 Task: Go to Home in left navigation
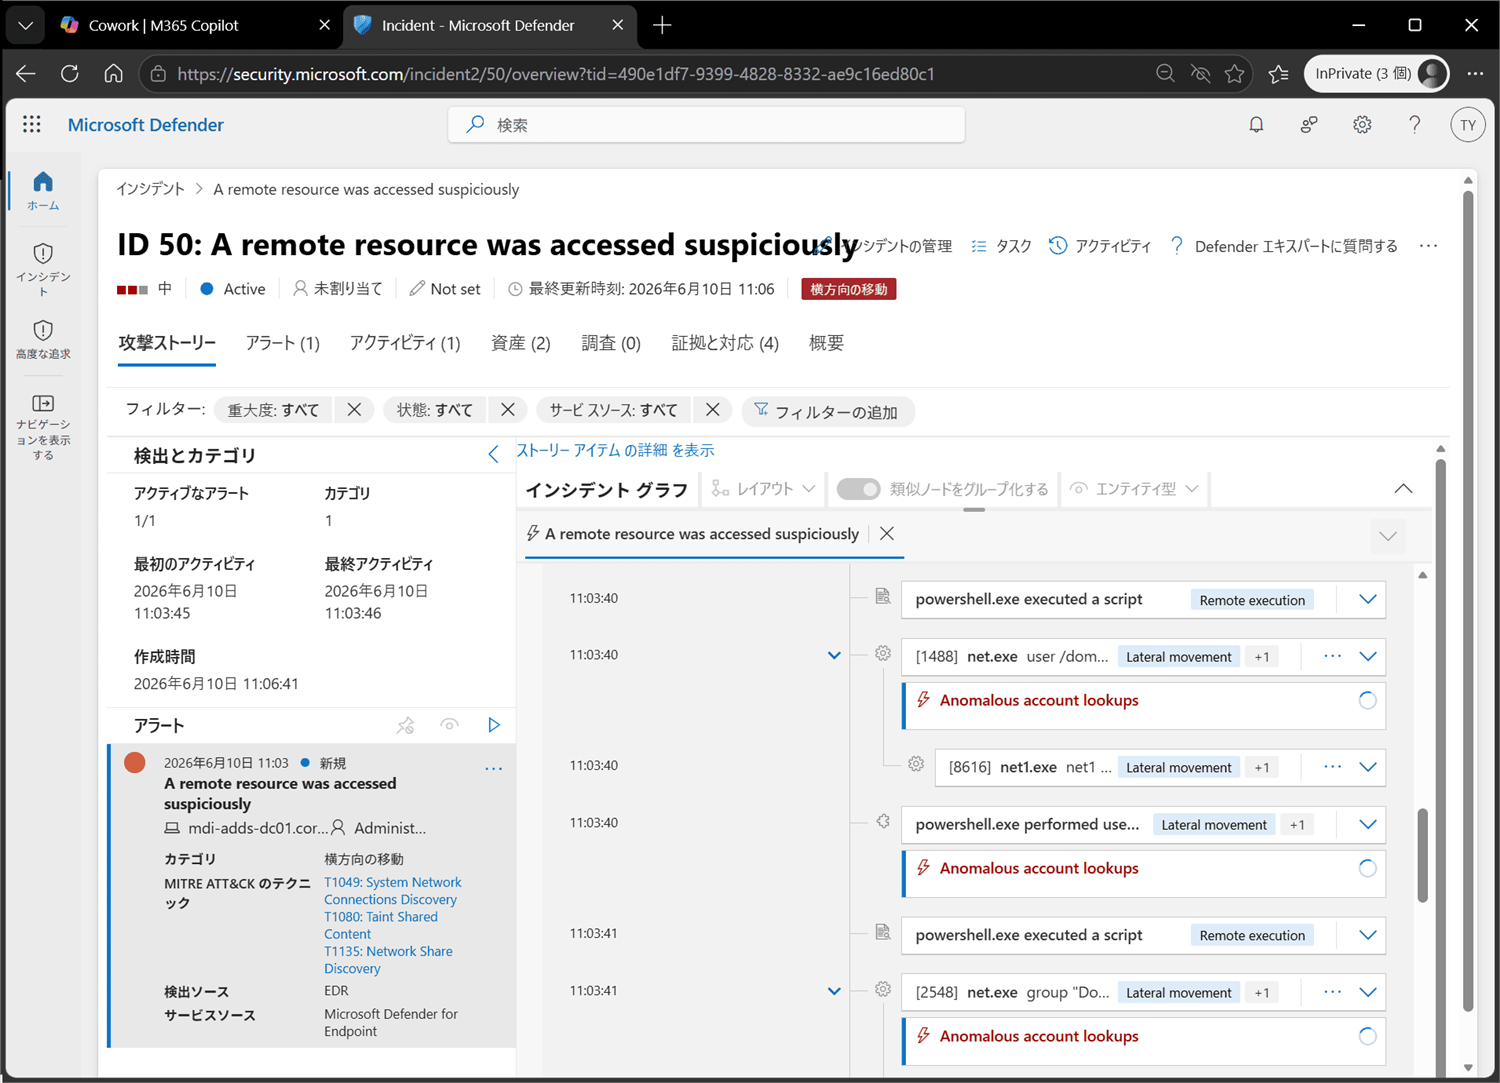[43, 190]
